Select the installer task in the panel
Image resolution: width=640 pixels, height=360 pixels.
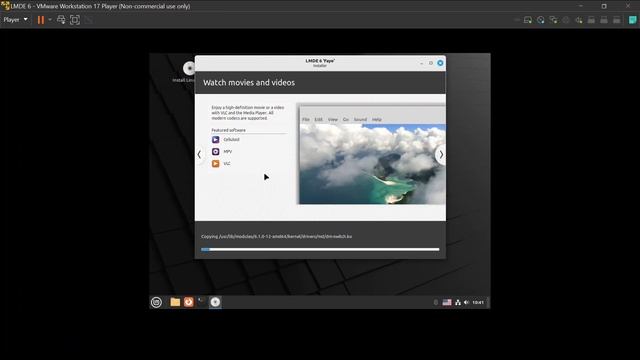pos(215,302)
